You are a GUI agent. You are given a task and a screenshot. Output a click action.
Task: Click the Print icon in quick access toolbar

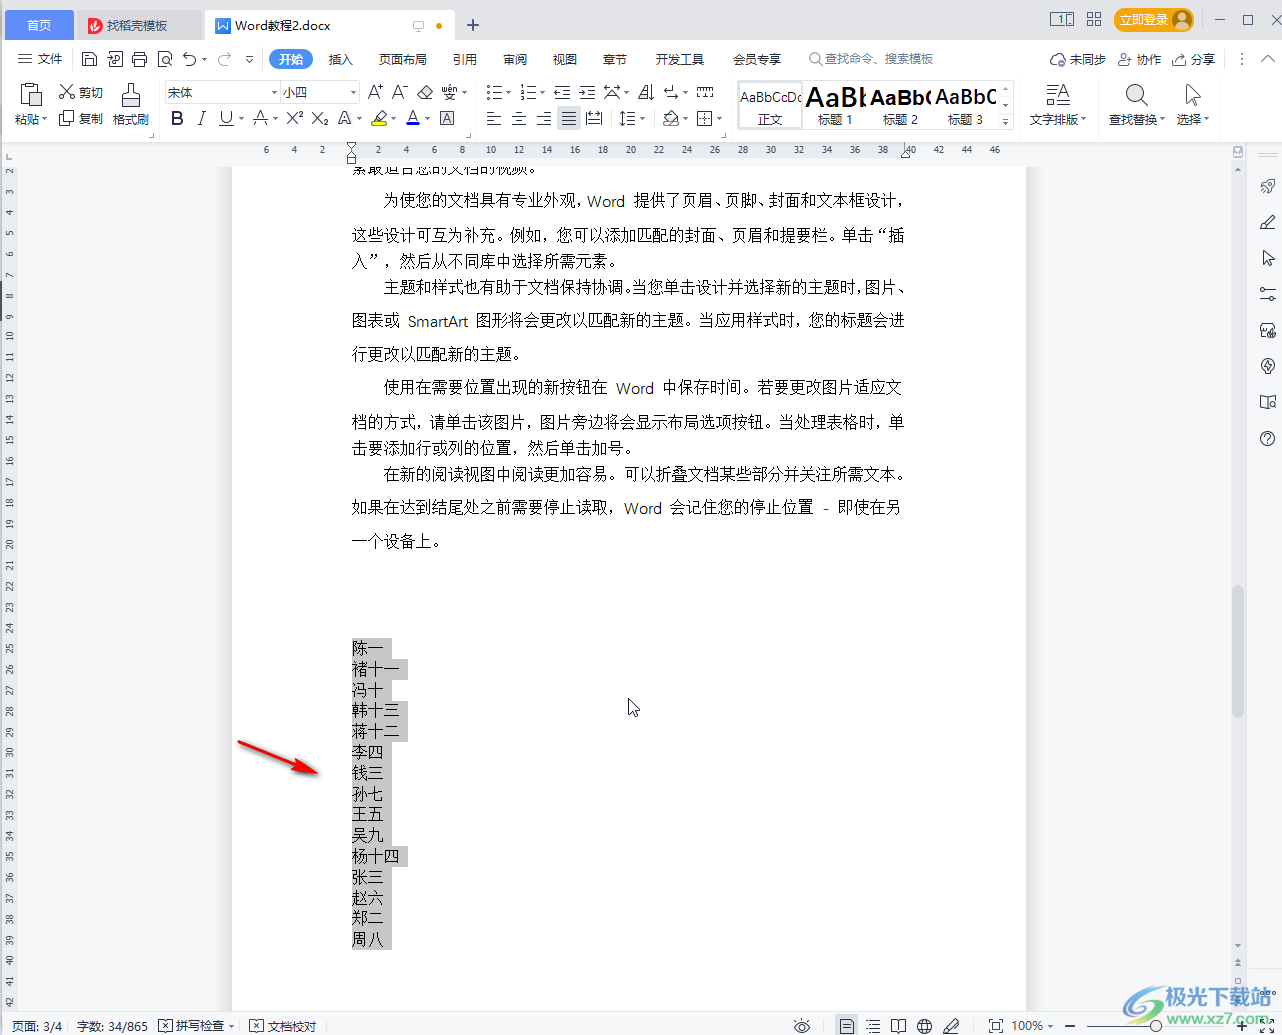point(139,59)
